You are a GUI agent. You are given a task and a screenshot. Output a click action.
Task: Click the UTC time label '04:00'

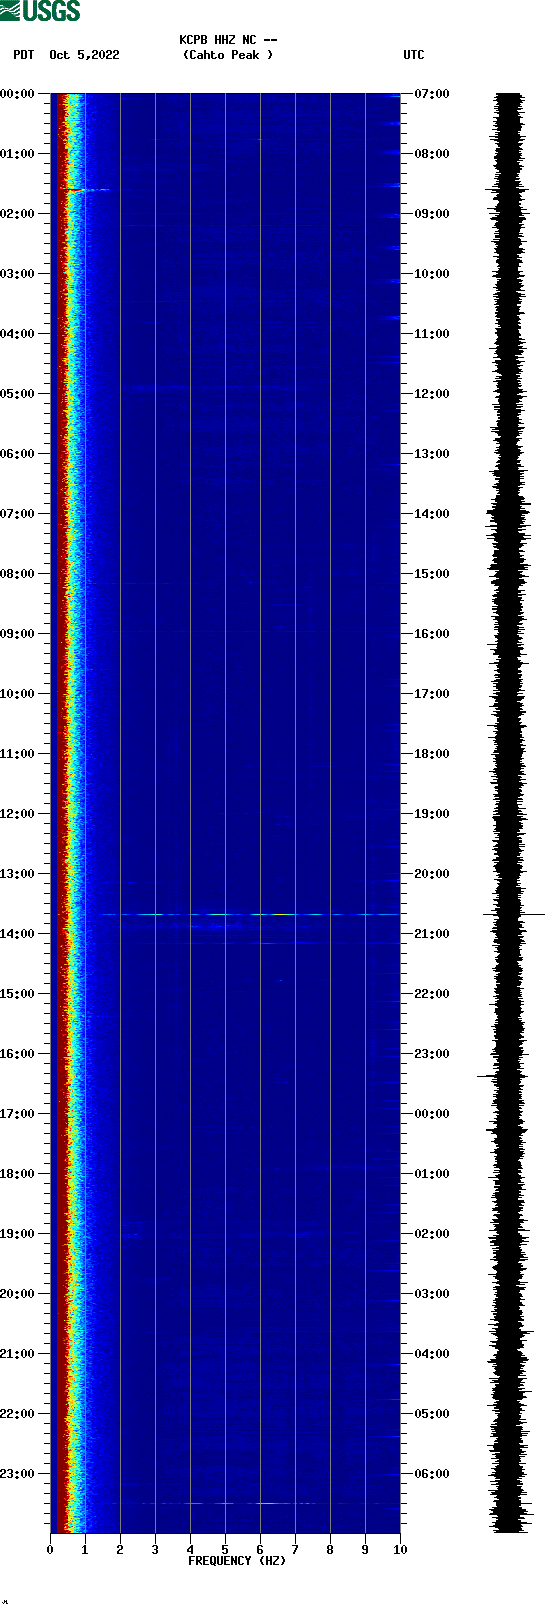click(x=432, y=1354)
